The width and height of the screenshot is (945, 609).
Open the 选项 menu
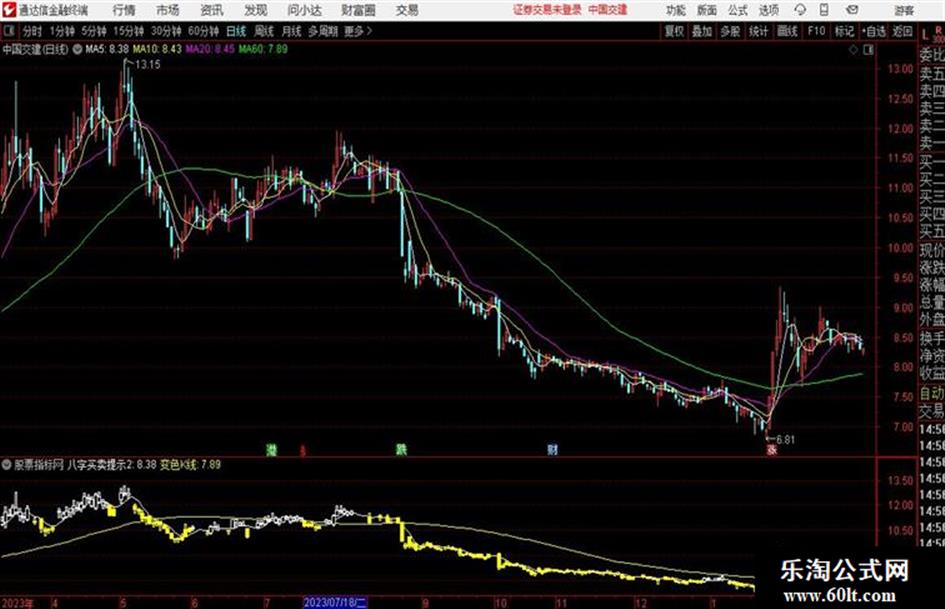[x=769, y=10]
